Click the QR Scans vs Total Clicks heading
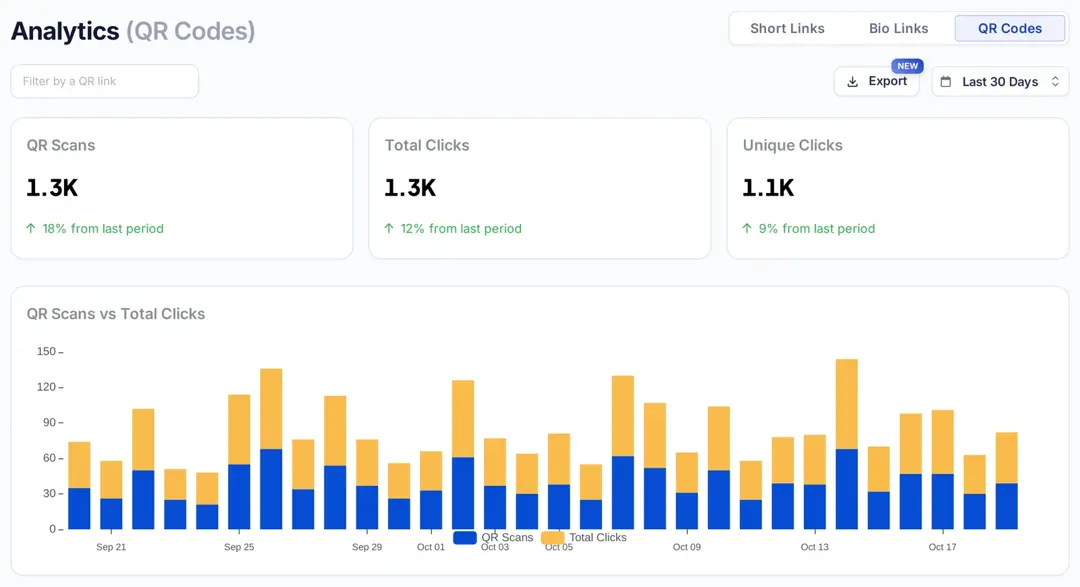 pos(116,313)
